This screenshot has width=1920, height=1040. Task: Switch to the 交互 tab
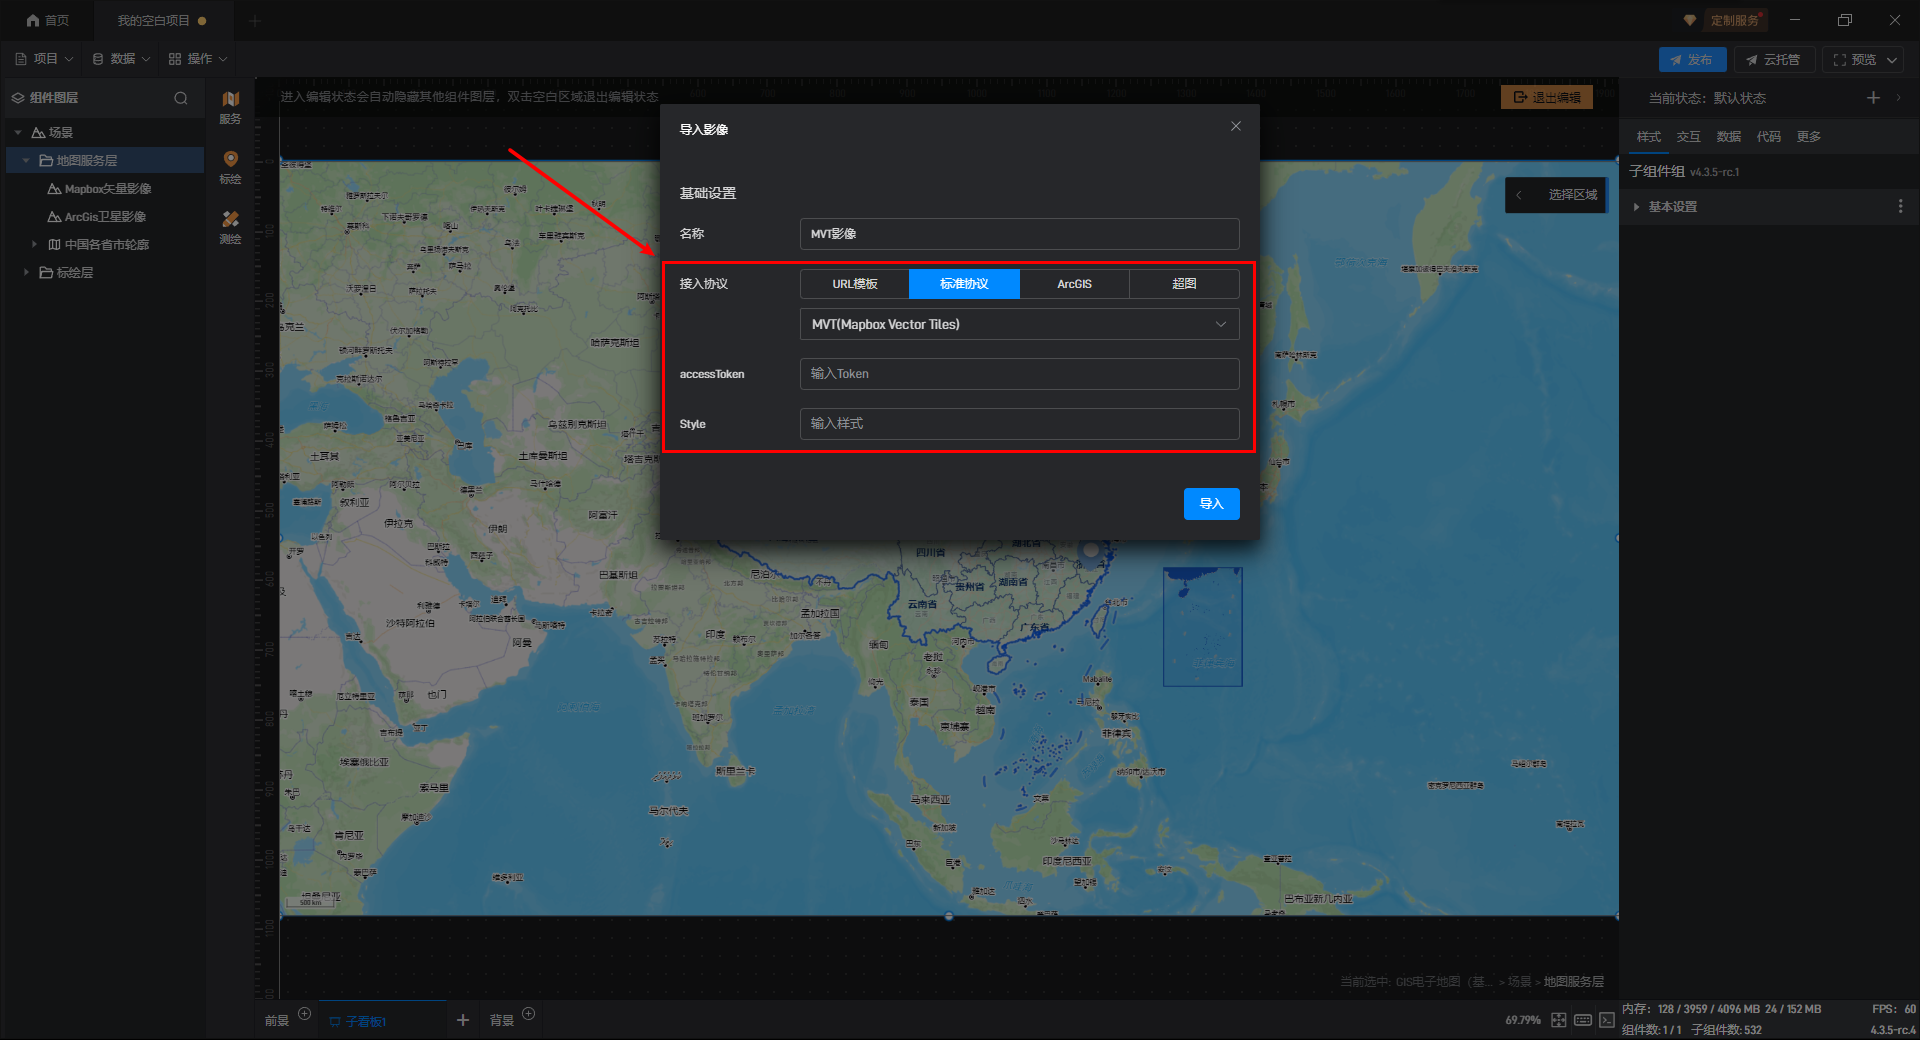pyautogui.click(x=1688, y=137)
